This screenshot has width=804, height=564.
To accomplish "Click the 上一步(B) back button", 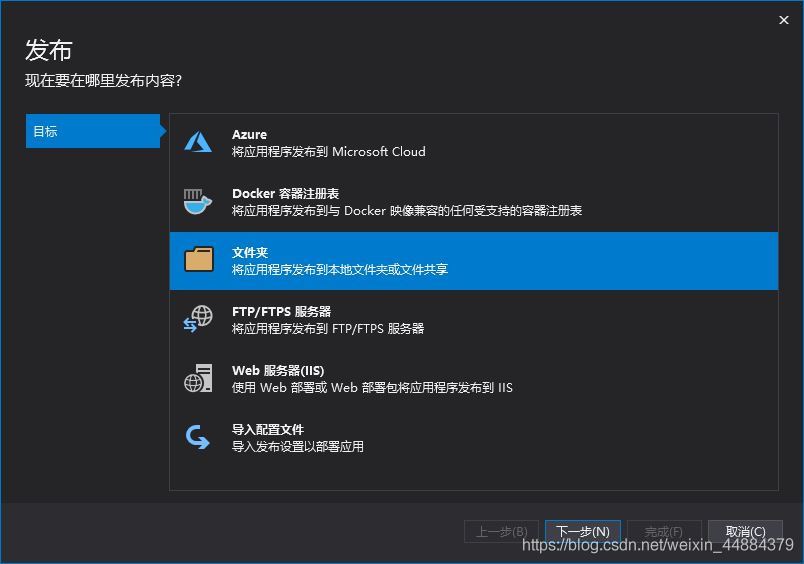I will (x=501, y=531).
